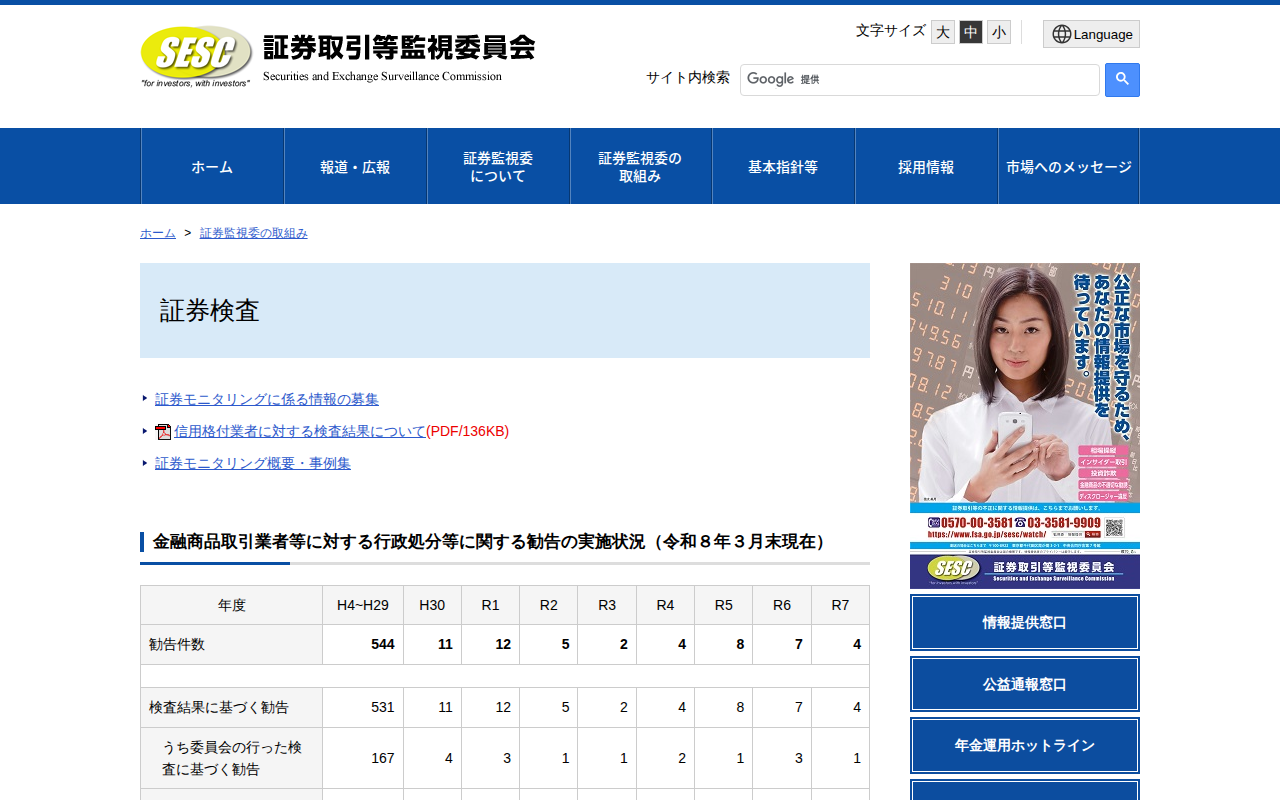Click the SESC logo in the header
The image size is (1280, 800).
[x=196, y=56]
